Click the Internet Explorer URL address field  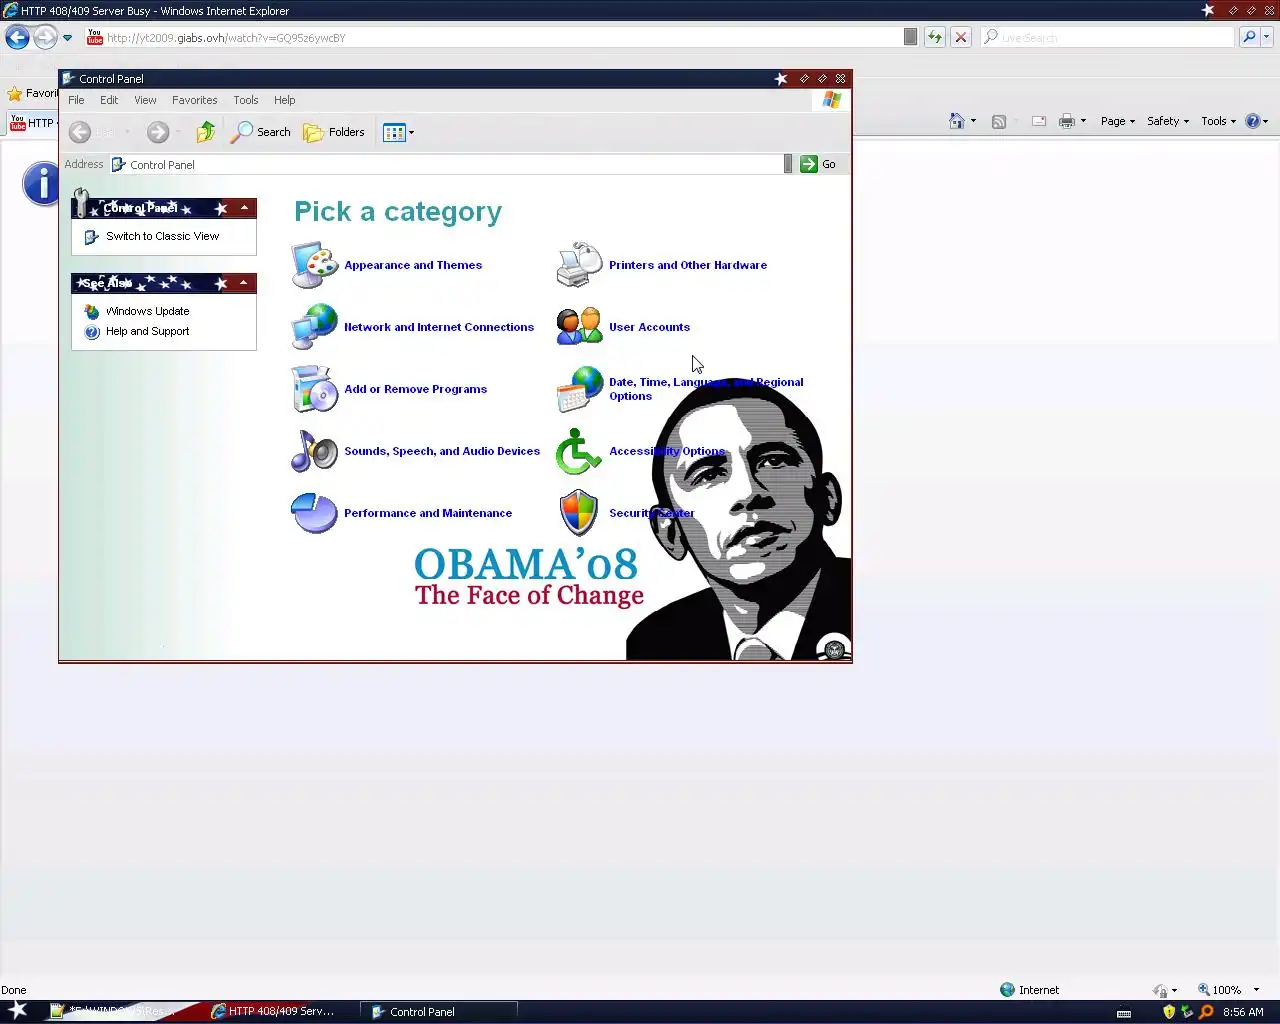click(x=495, y=37)
